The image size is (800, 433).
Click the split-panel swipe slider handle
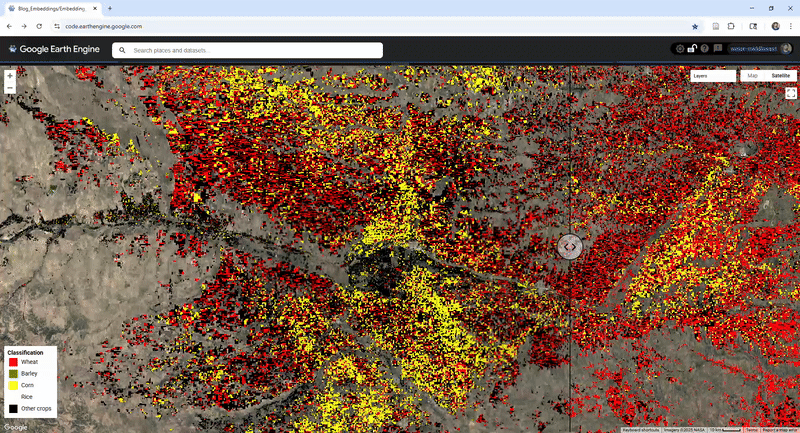click(x=569, y=246)
